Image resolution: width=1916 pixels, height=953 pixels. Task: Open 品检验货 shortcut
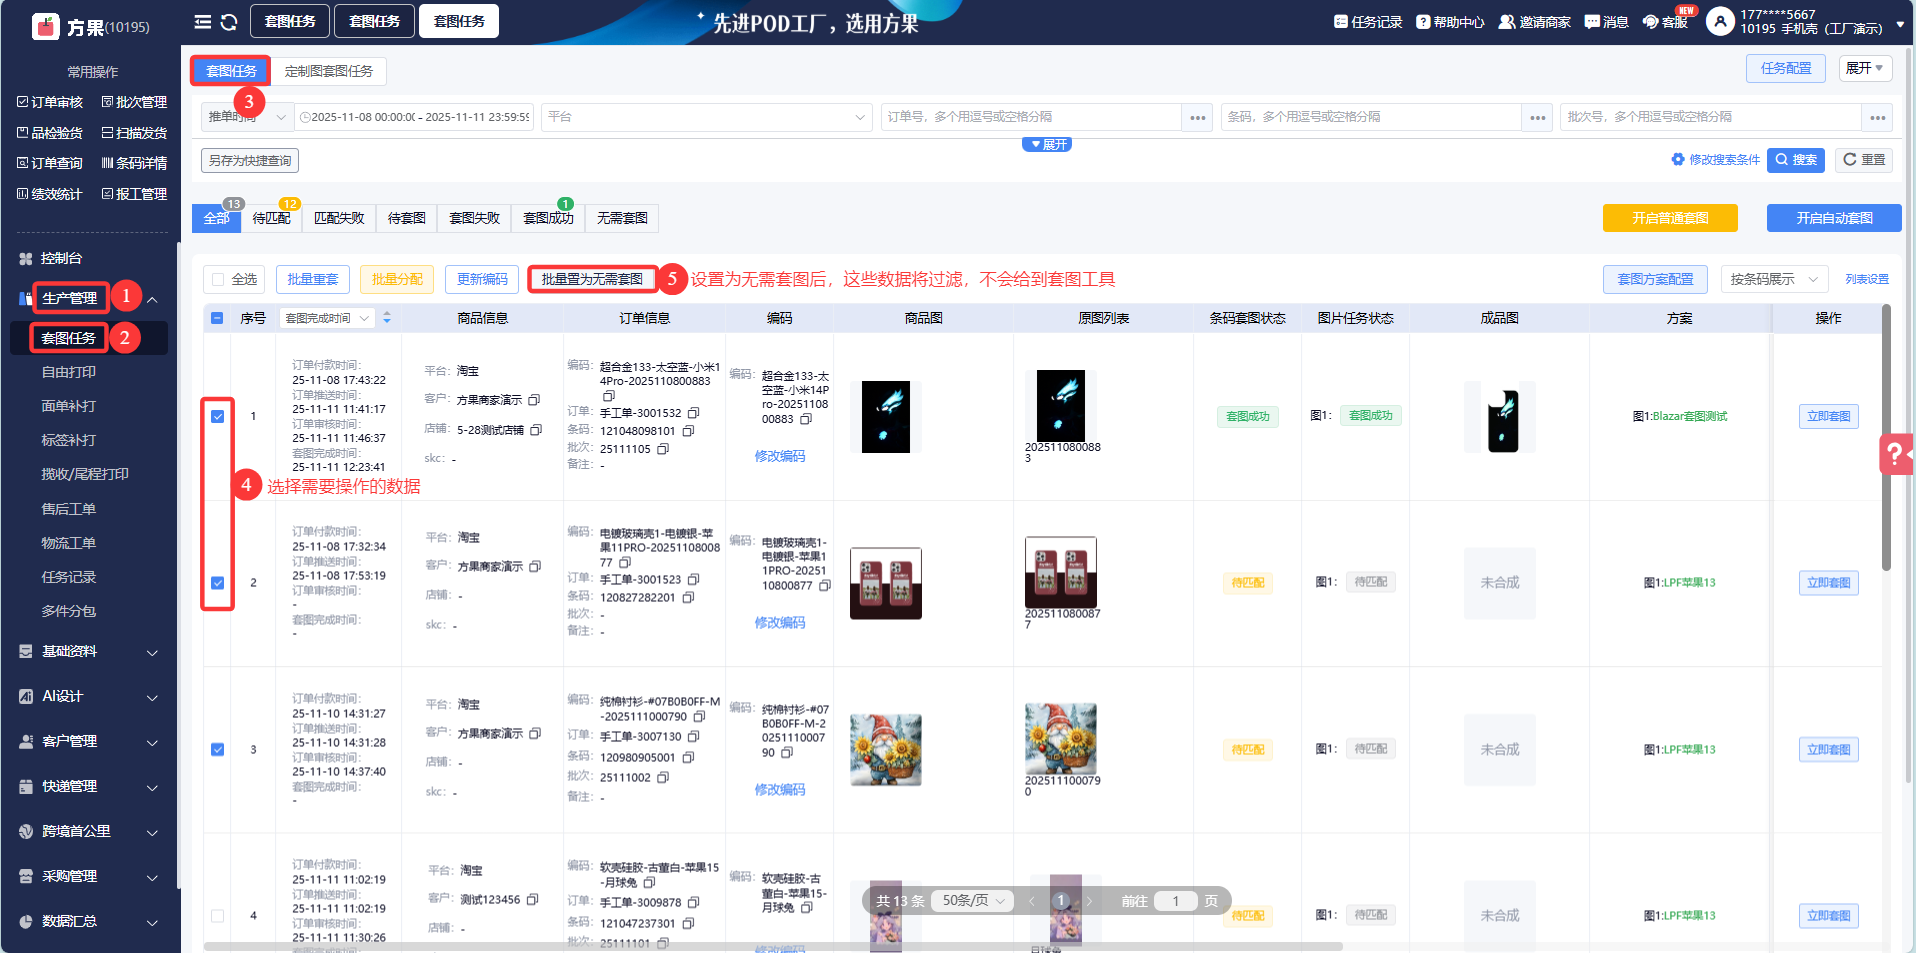pos(50,133)
